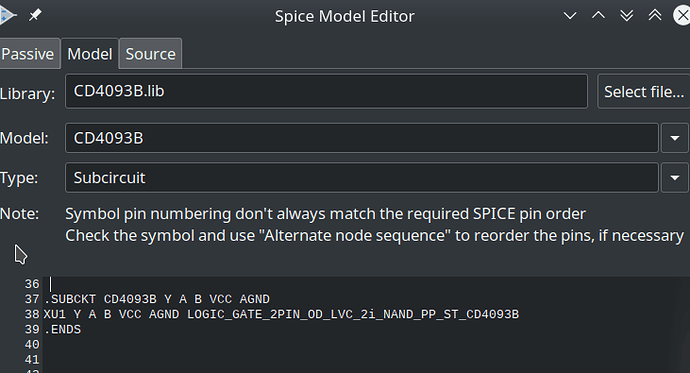Click the double down chevron icon
Image resolution: width=690 pixels, height=373 pixels.
(627, 16)
